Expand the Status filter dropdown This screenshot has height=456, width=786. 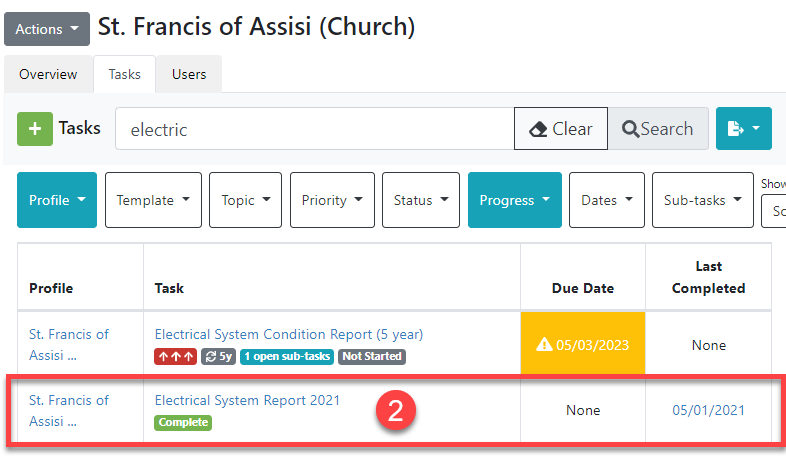(420, 200)
